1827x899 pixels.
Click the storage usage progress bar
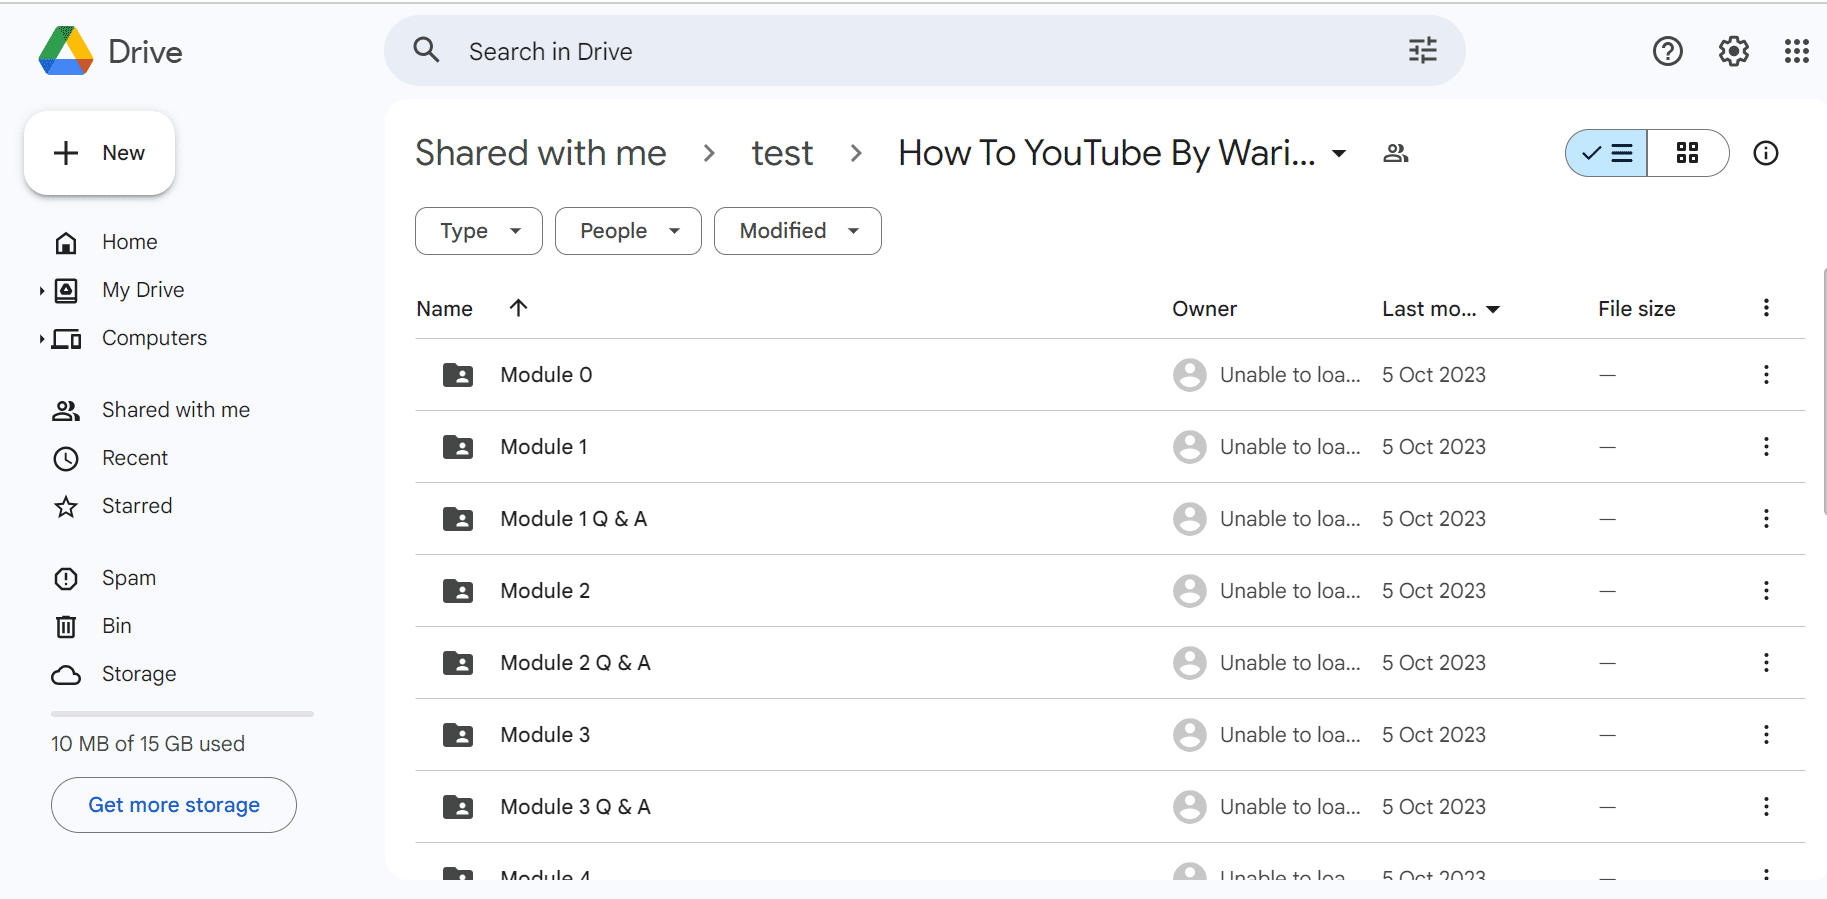pyautogui.click(x=182, y=714)
